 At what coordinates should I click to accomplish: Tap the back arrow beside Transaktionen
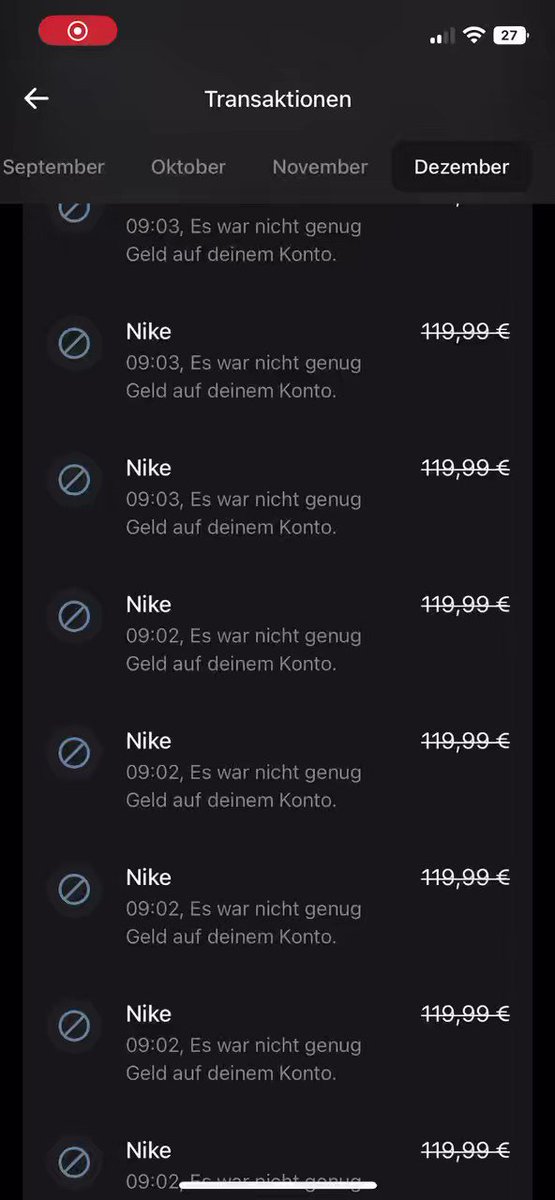[37, 98]
